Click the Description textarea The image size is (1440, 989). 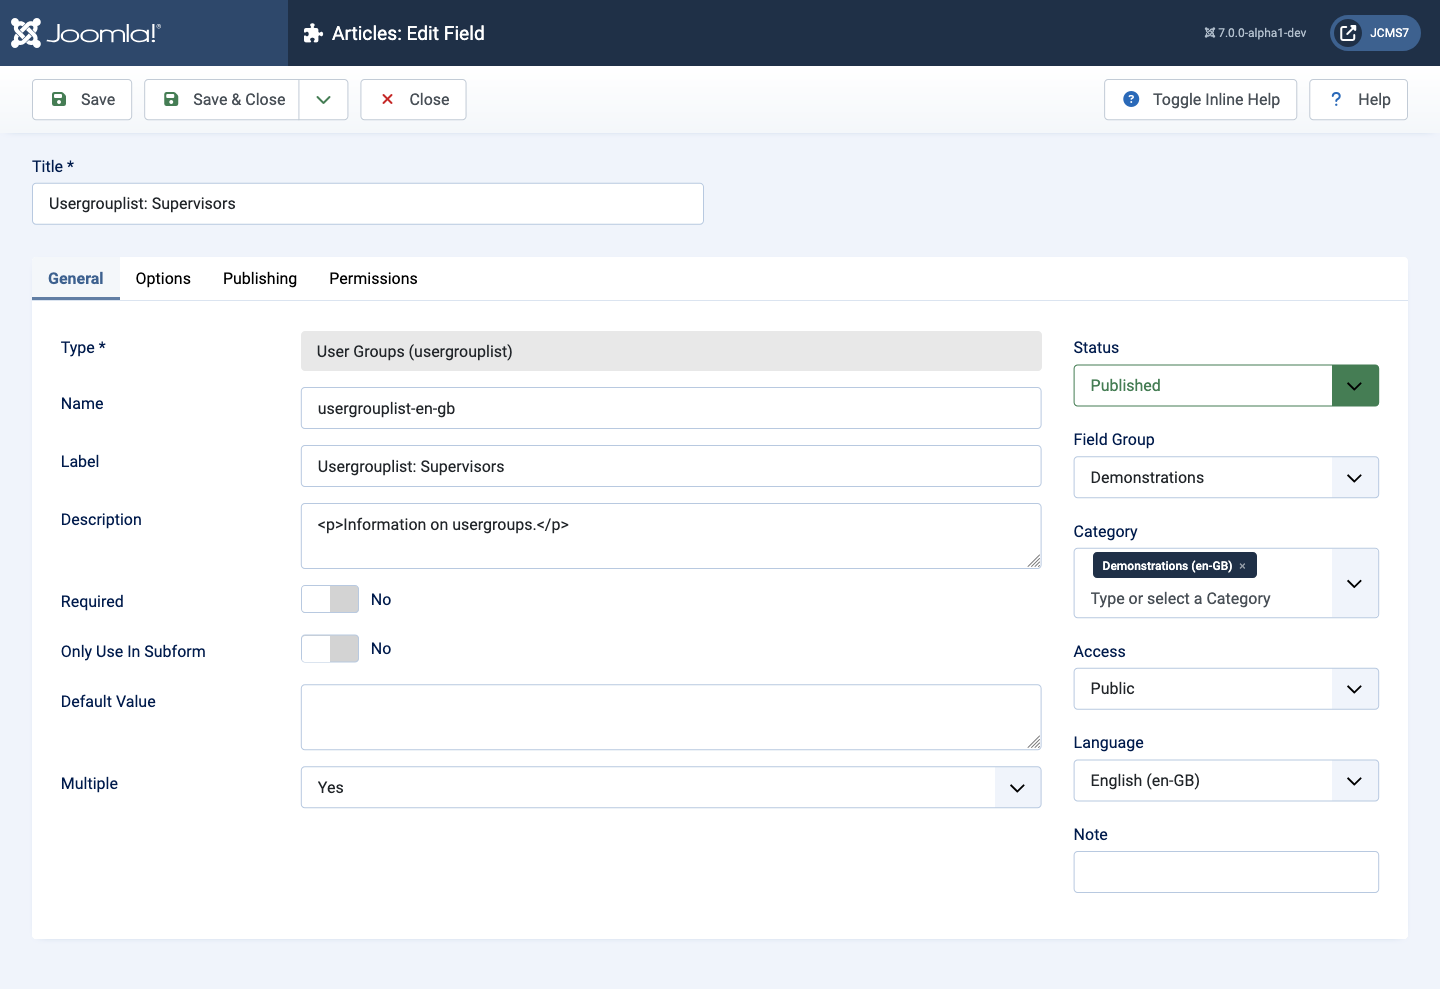point(671,536)
